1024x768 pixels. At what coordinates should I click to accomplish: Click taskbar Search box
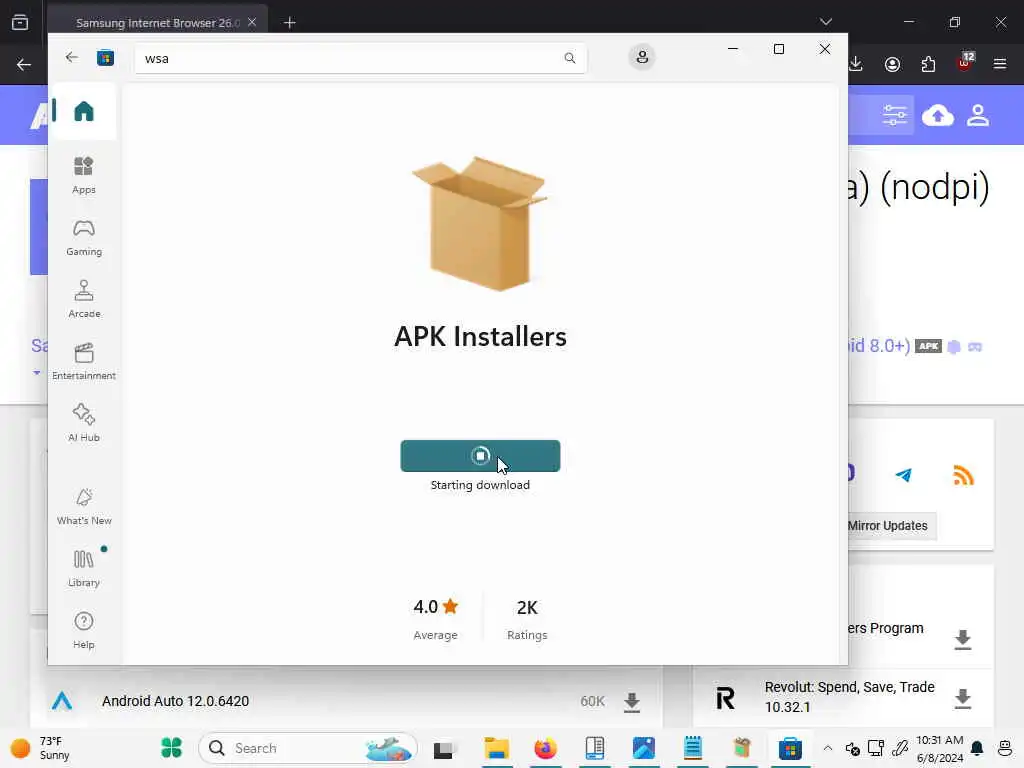(307, 748)
